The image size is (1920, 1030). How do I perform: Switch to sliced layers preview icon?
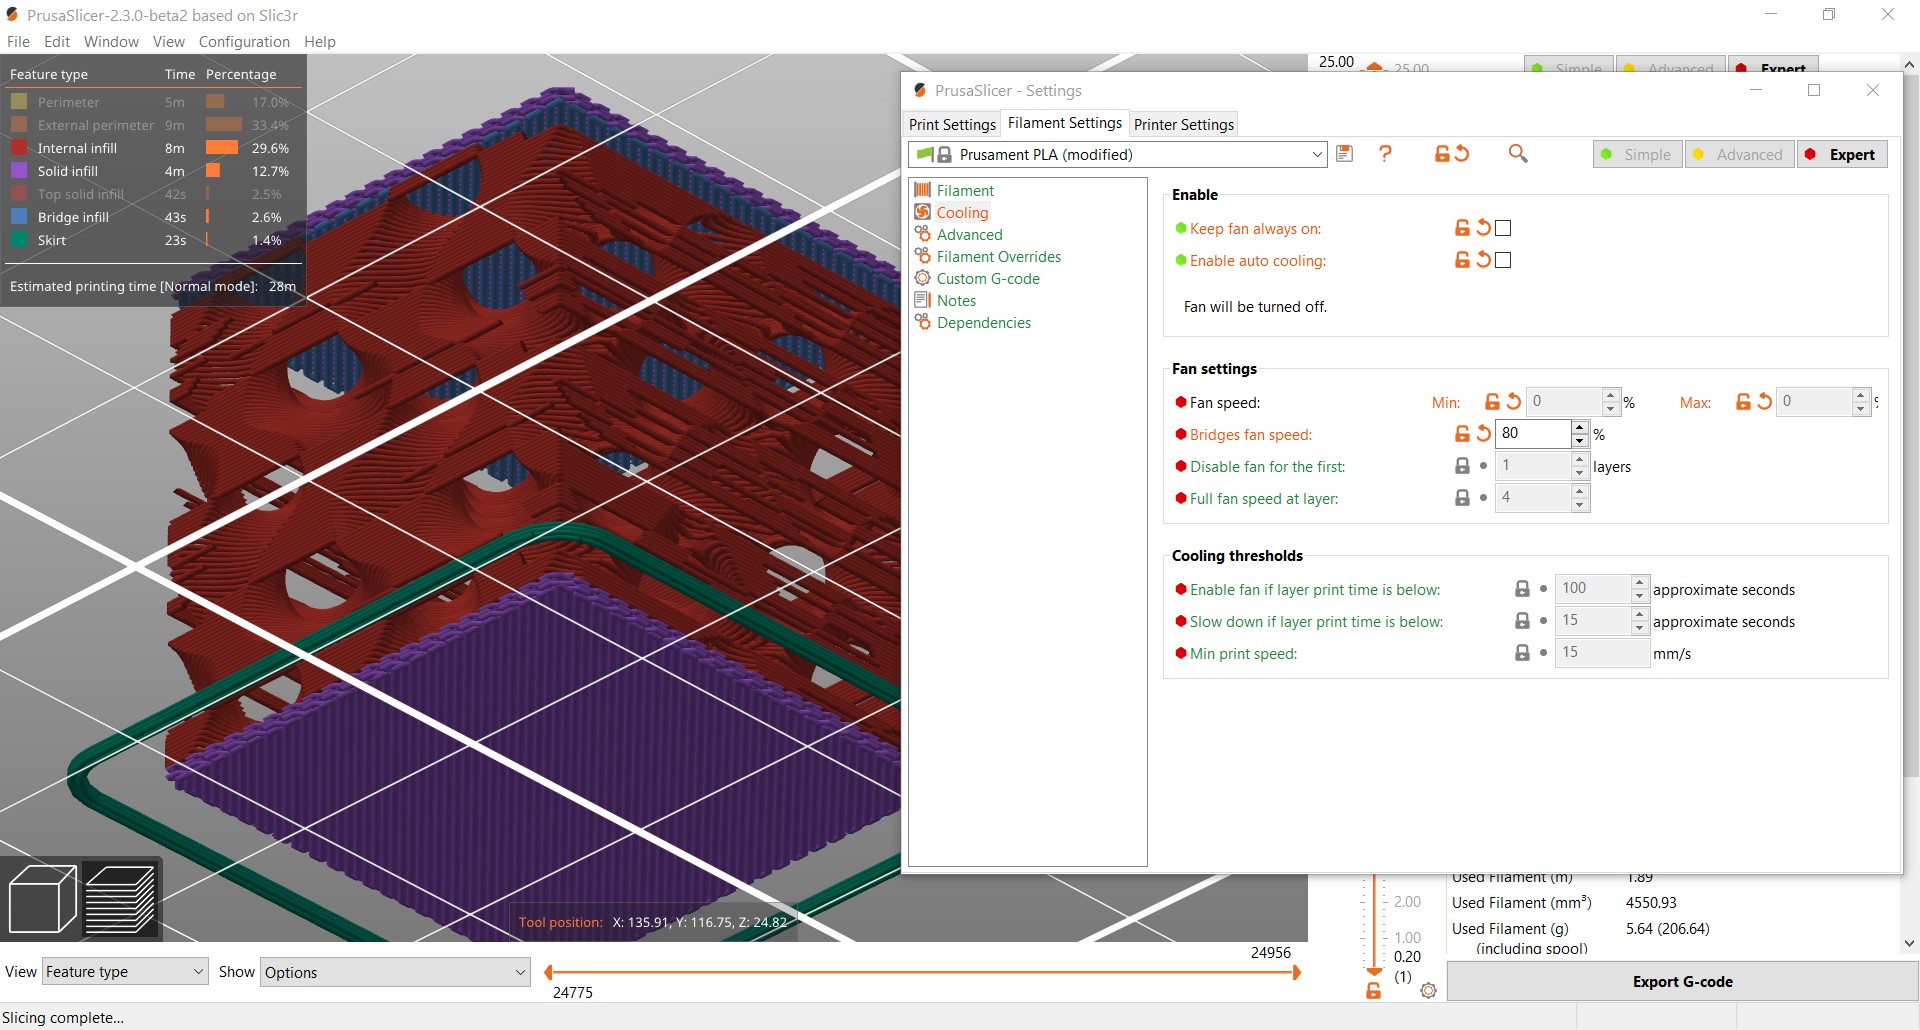[x=120, y=899]
